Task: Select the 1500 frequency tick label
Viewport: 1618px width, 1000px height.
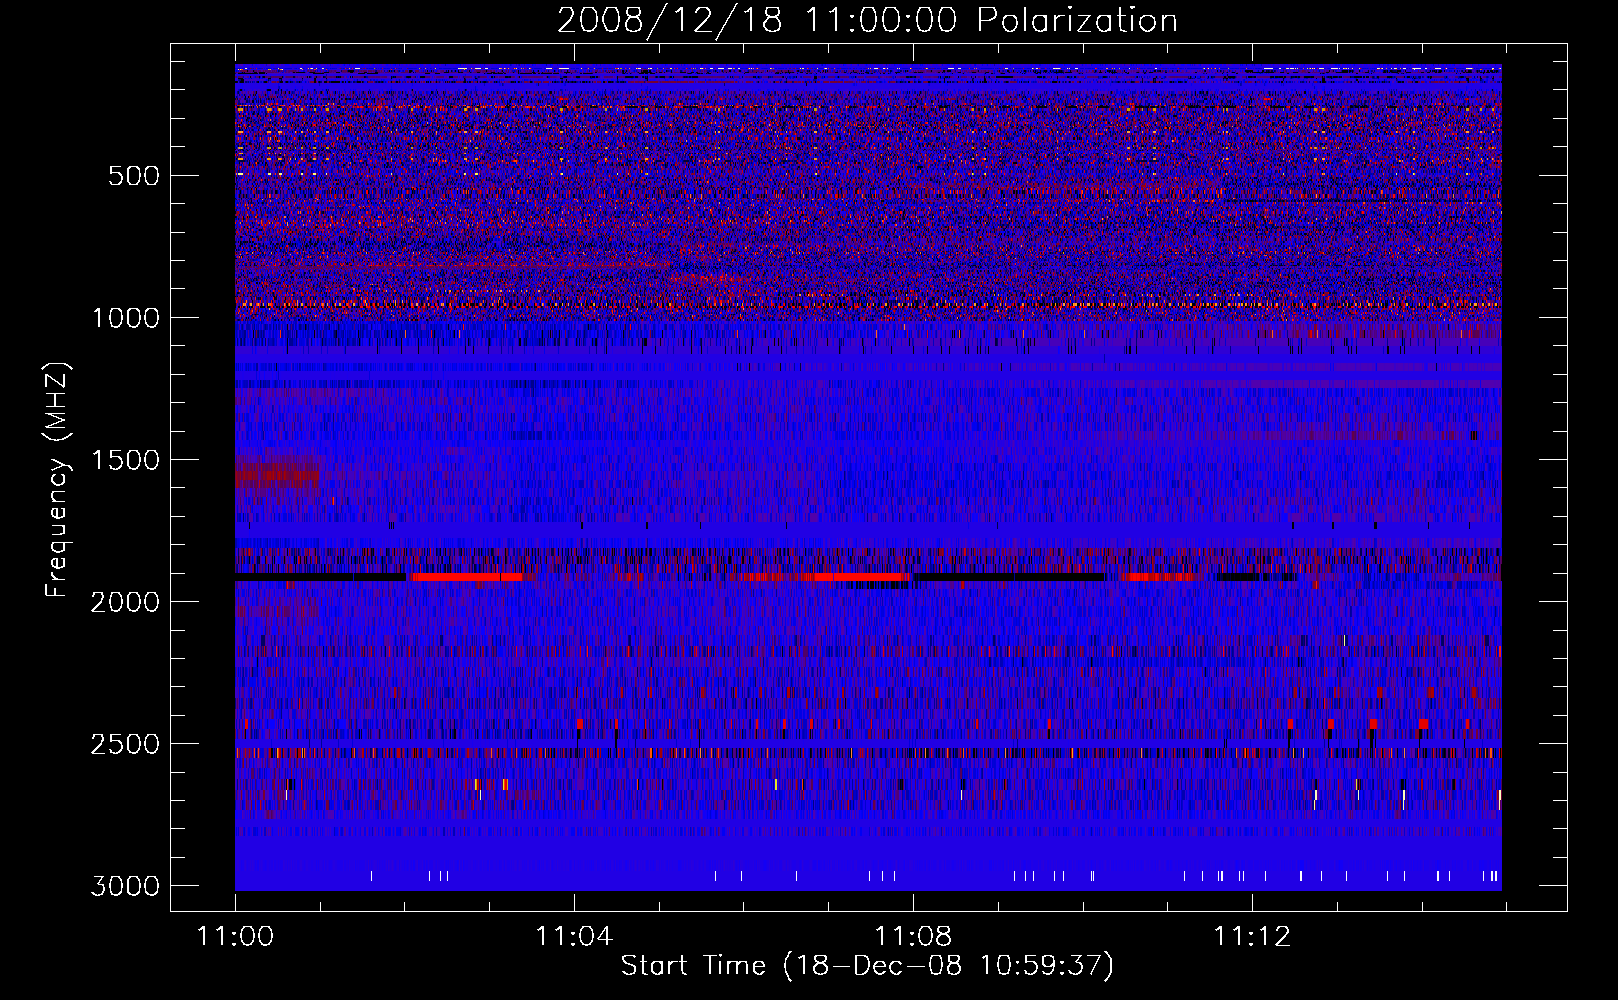Action: pyautogui.click(x=125, y=460)
